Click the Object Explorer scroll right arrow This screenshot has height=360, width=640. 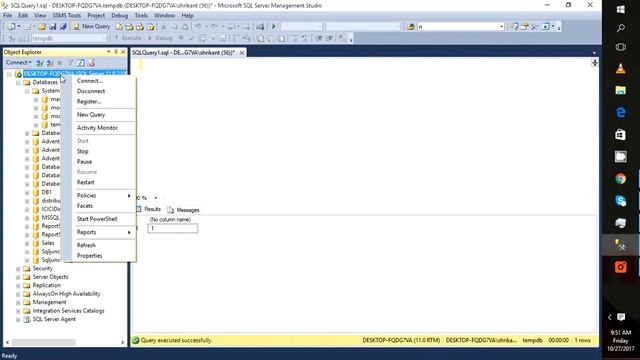click(x=122, y=342)
